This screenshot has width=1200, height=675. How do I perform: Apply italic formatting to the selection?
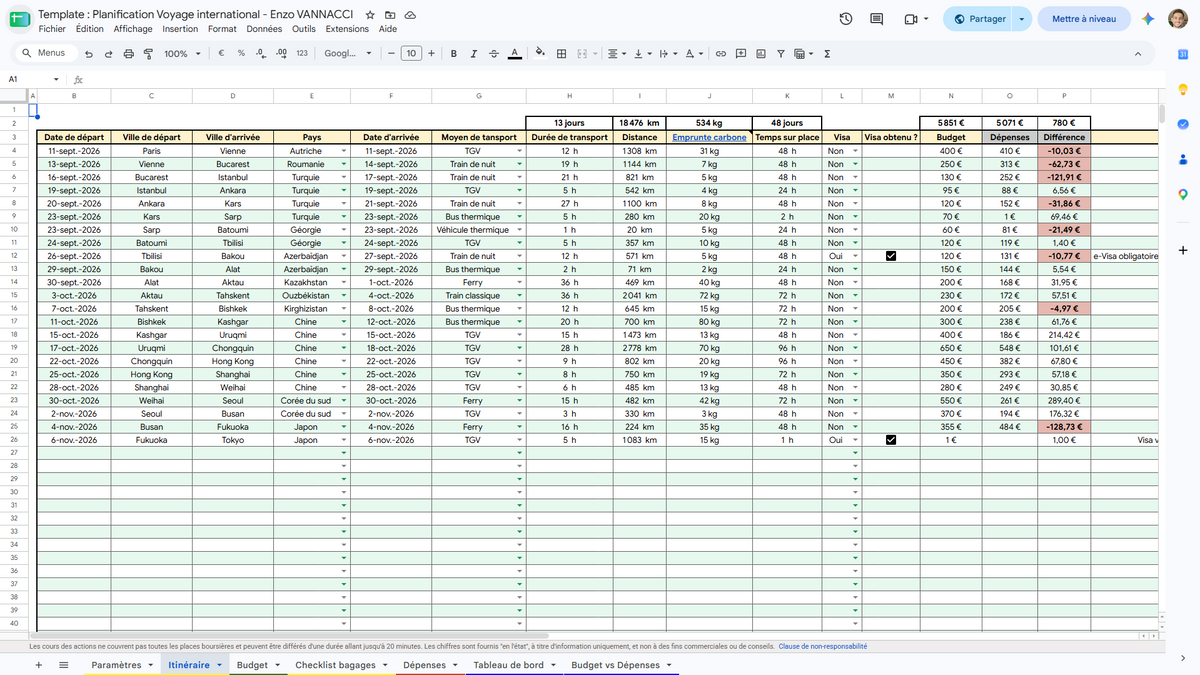coord(474,54)
